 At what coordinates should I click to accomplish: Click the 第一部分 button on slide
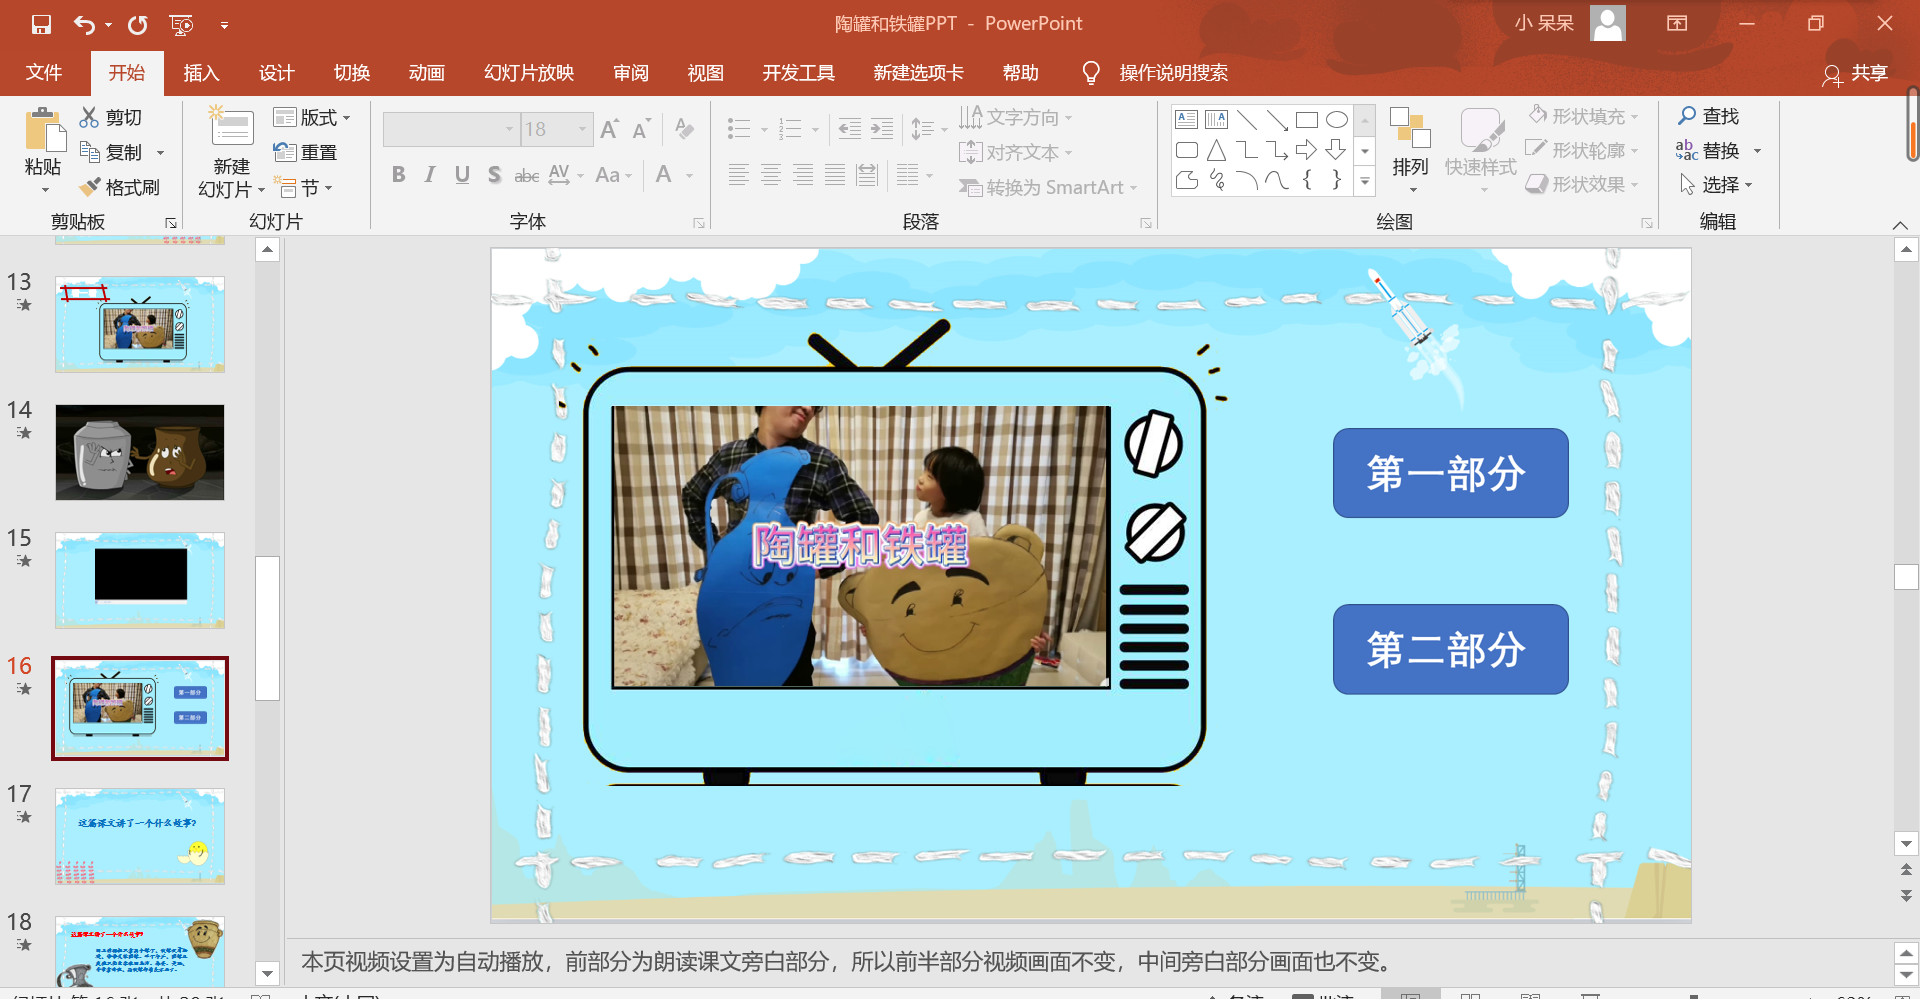(1450, 473)
